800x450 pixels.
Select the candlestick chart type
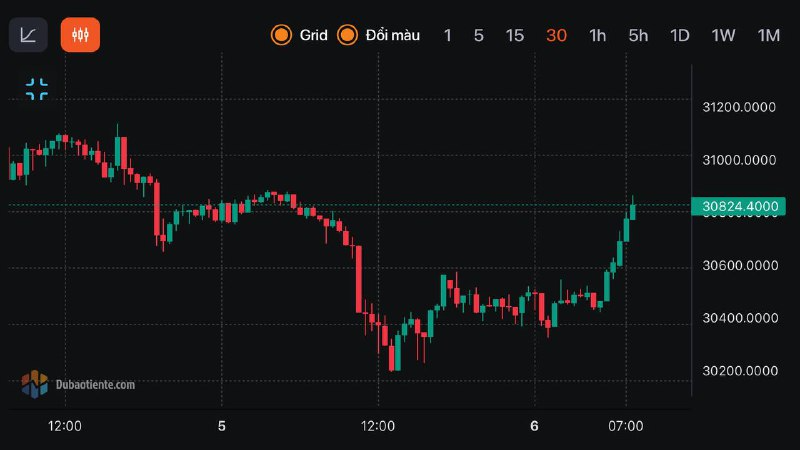[80, 35]
